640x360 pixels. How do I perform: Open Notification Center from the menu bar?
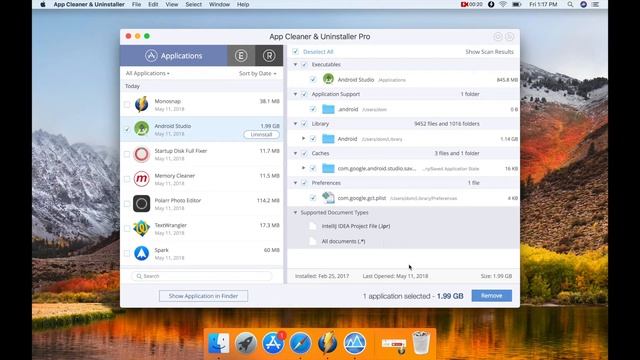[596, 4]
